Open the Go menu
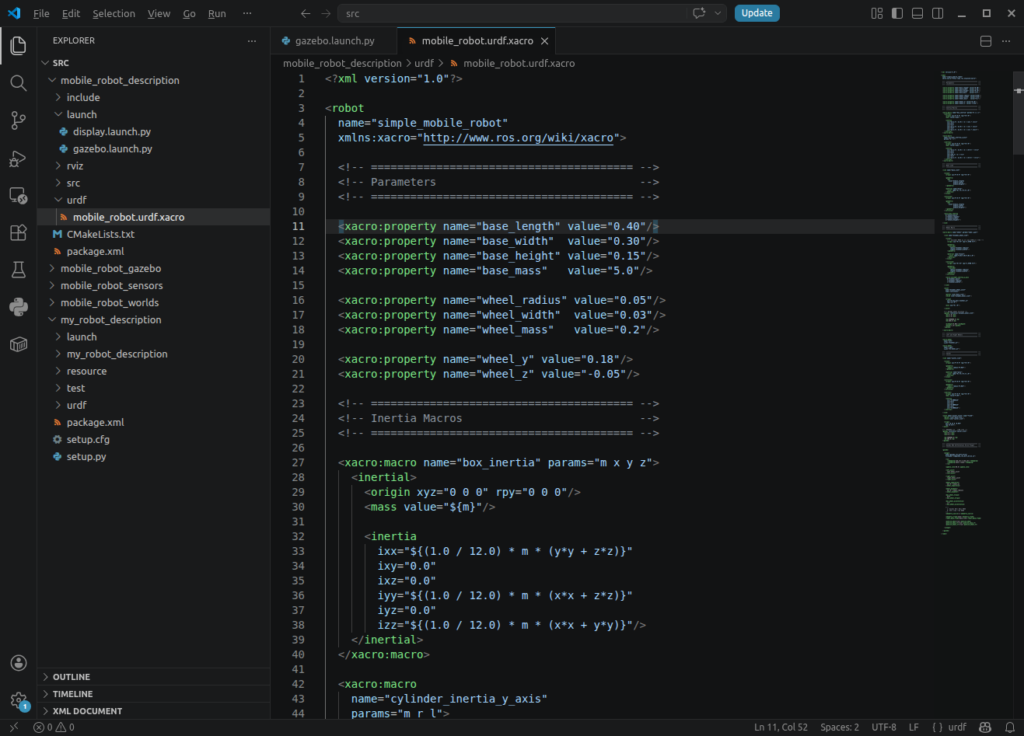Viewport: 1024px width, 736px height. 189,13
